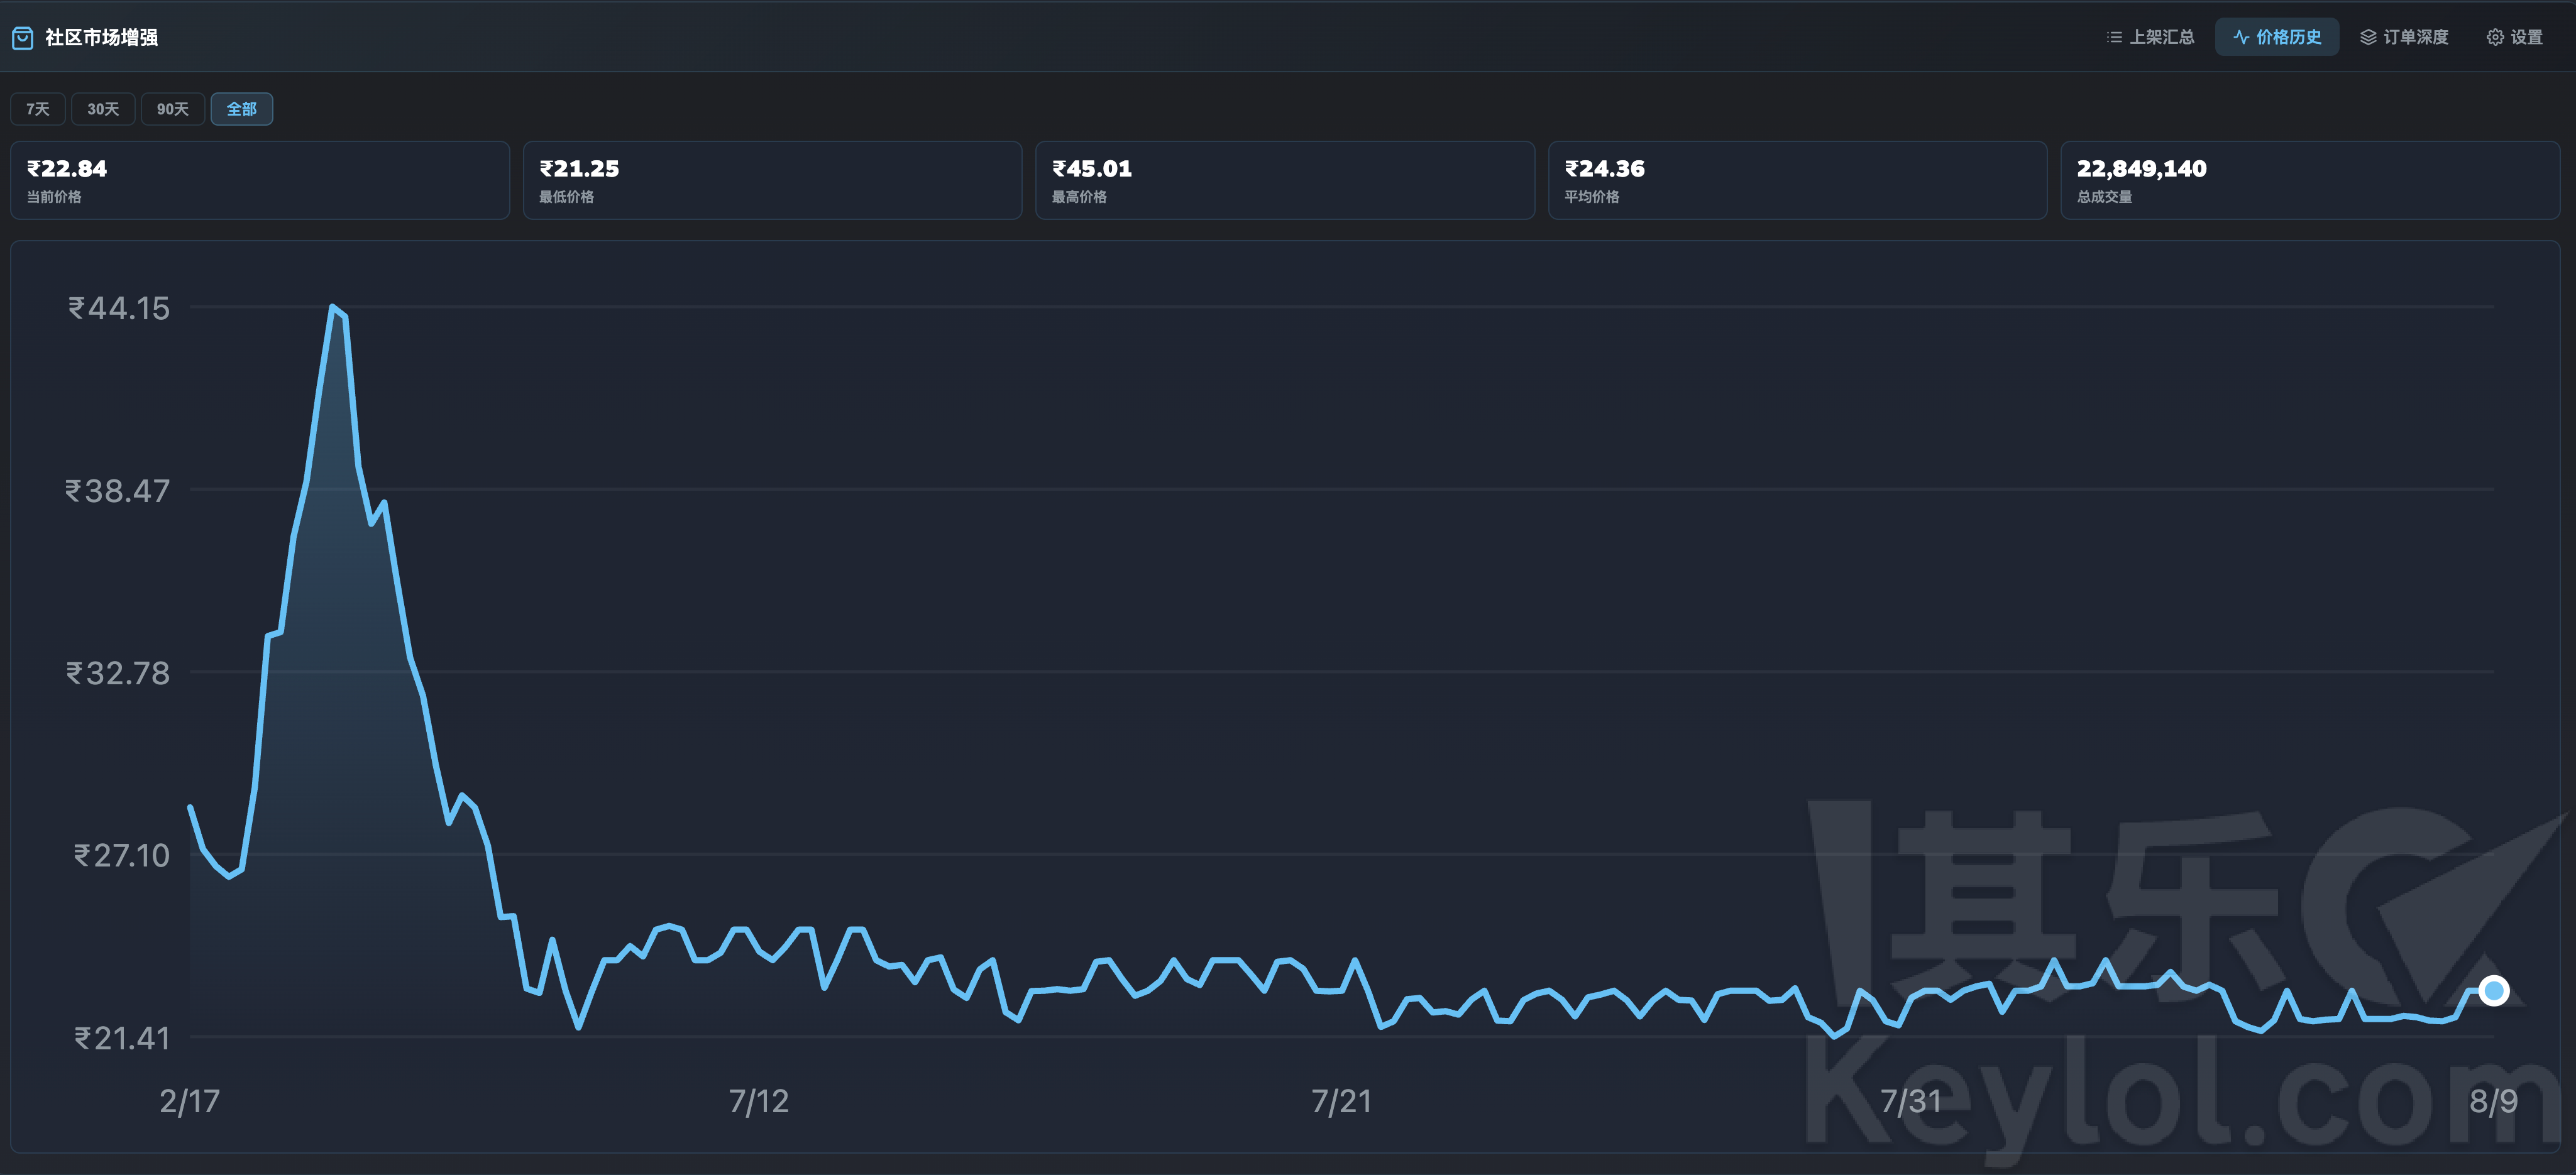Viewport: 2576px width, 1175px height.
Task: Click the 最高价格 ₹45.01 card
Action: [1285, 180]
